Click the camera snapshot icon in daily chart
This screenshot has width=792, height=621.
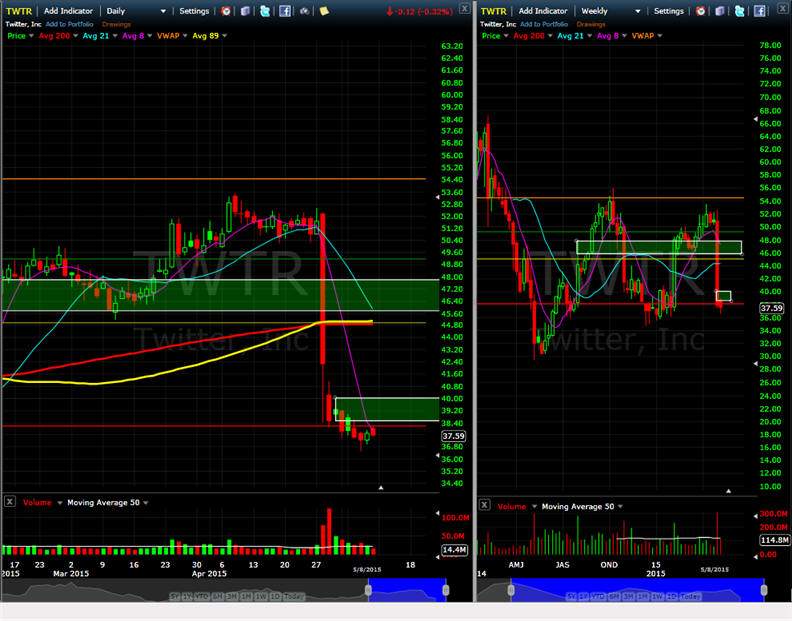304,11
